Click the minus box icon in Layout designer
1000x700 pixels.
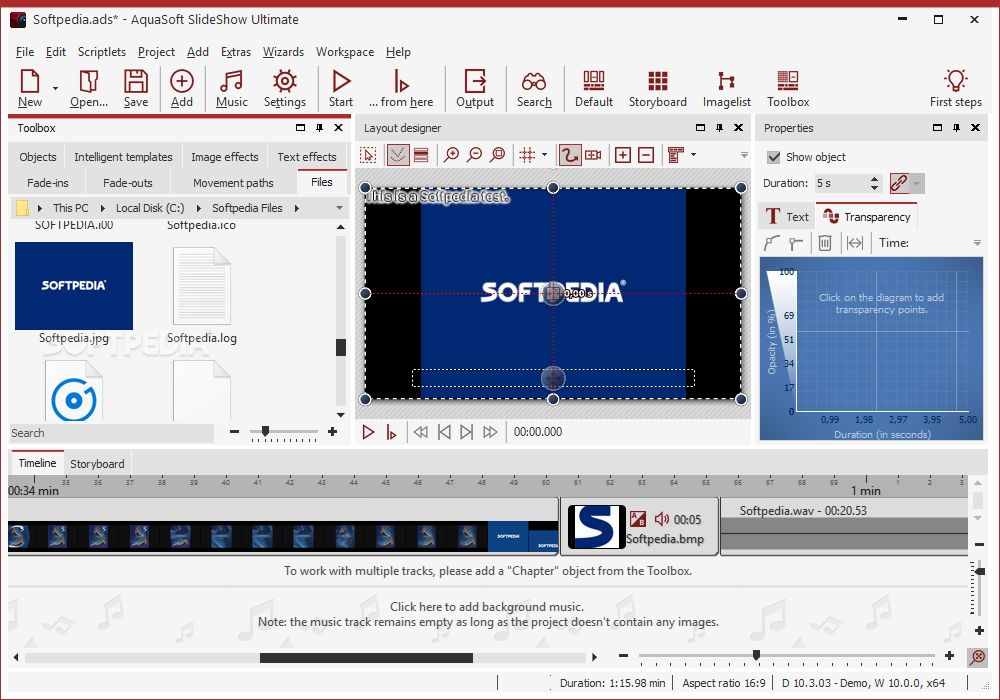(646, 154)
